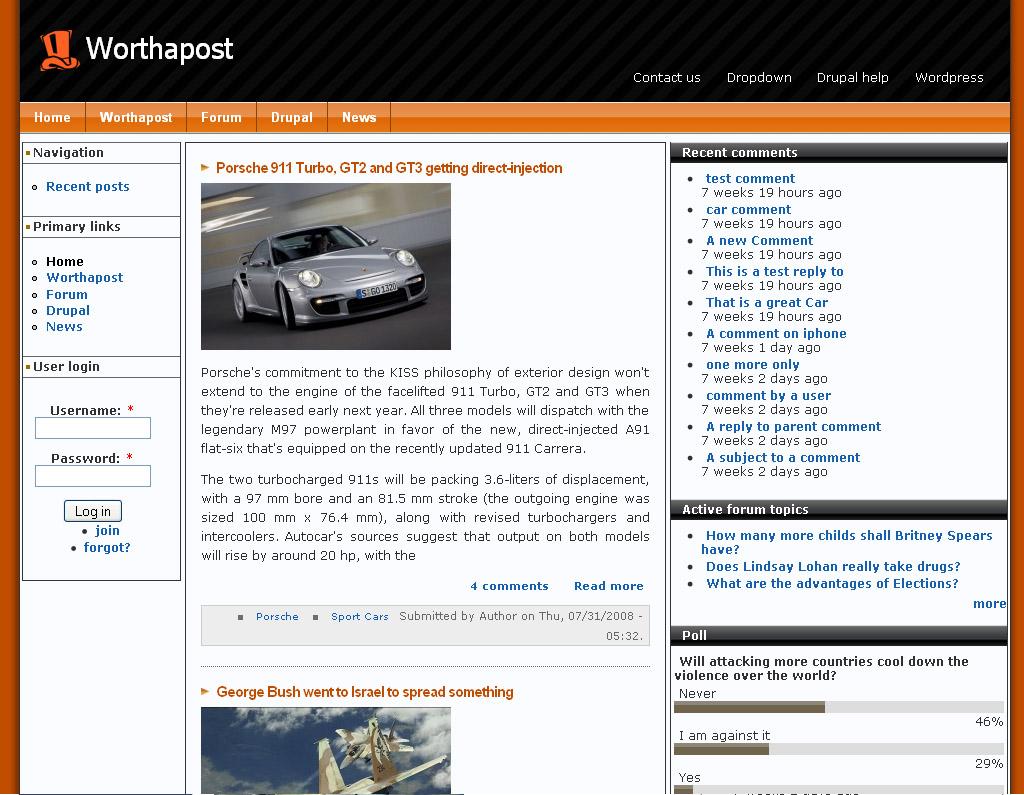Follow the Read more link on the Porsche article

[609, 586]
